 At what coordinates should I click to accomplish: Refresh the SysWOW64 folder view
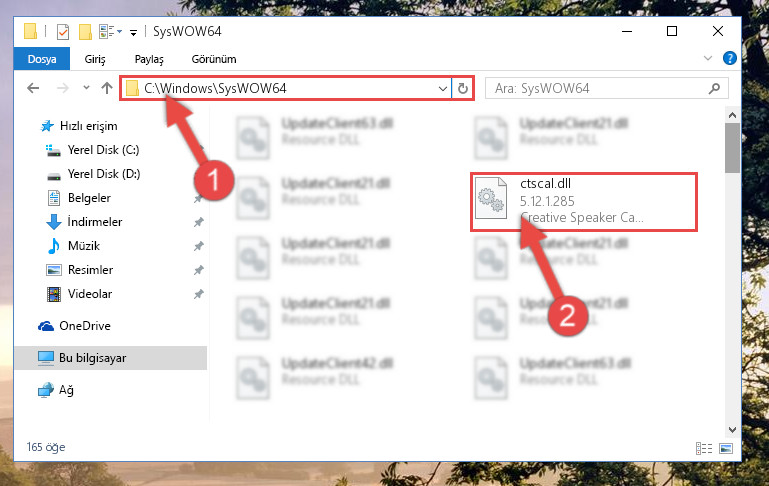click(462, 88)
